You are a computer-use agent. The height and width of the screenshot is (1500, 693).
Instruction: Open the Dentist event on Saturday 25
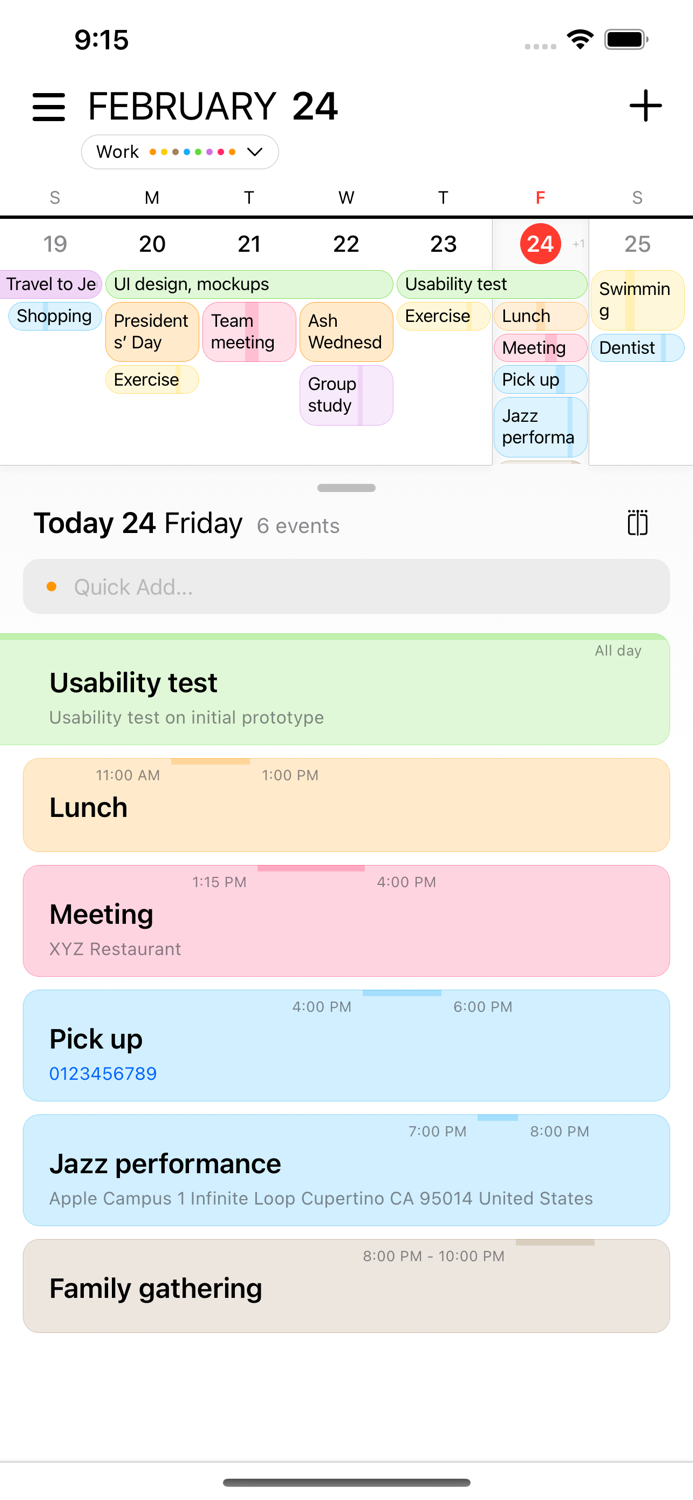pyautogui.click(x=637, y=347)
